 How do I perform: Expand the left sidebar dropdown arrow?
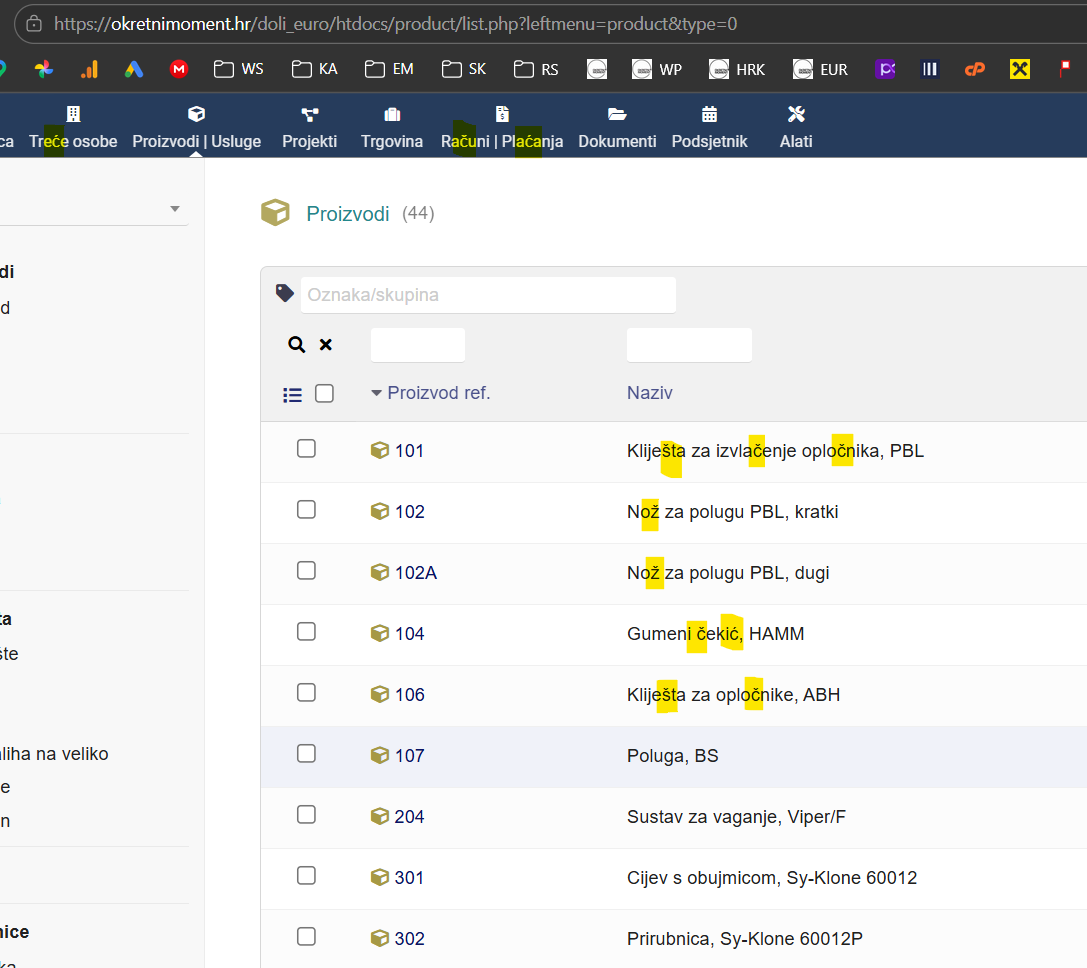point(175,209)
